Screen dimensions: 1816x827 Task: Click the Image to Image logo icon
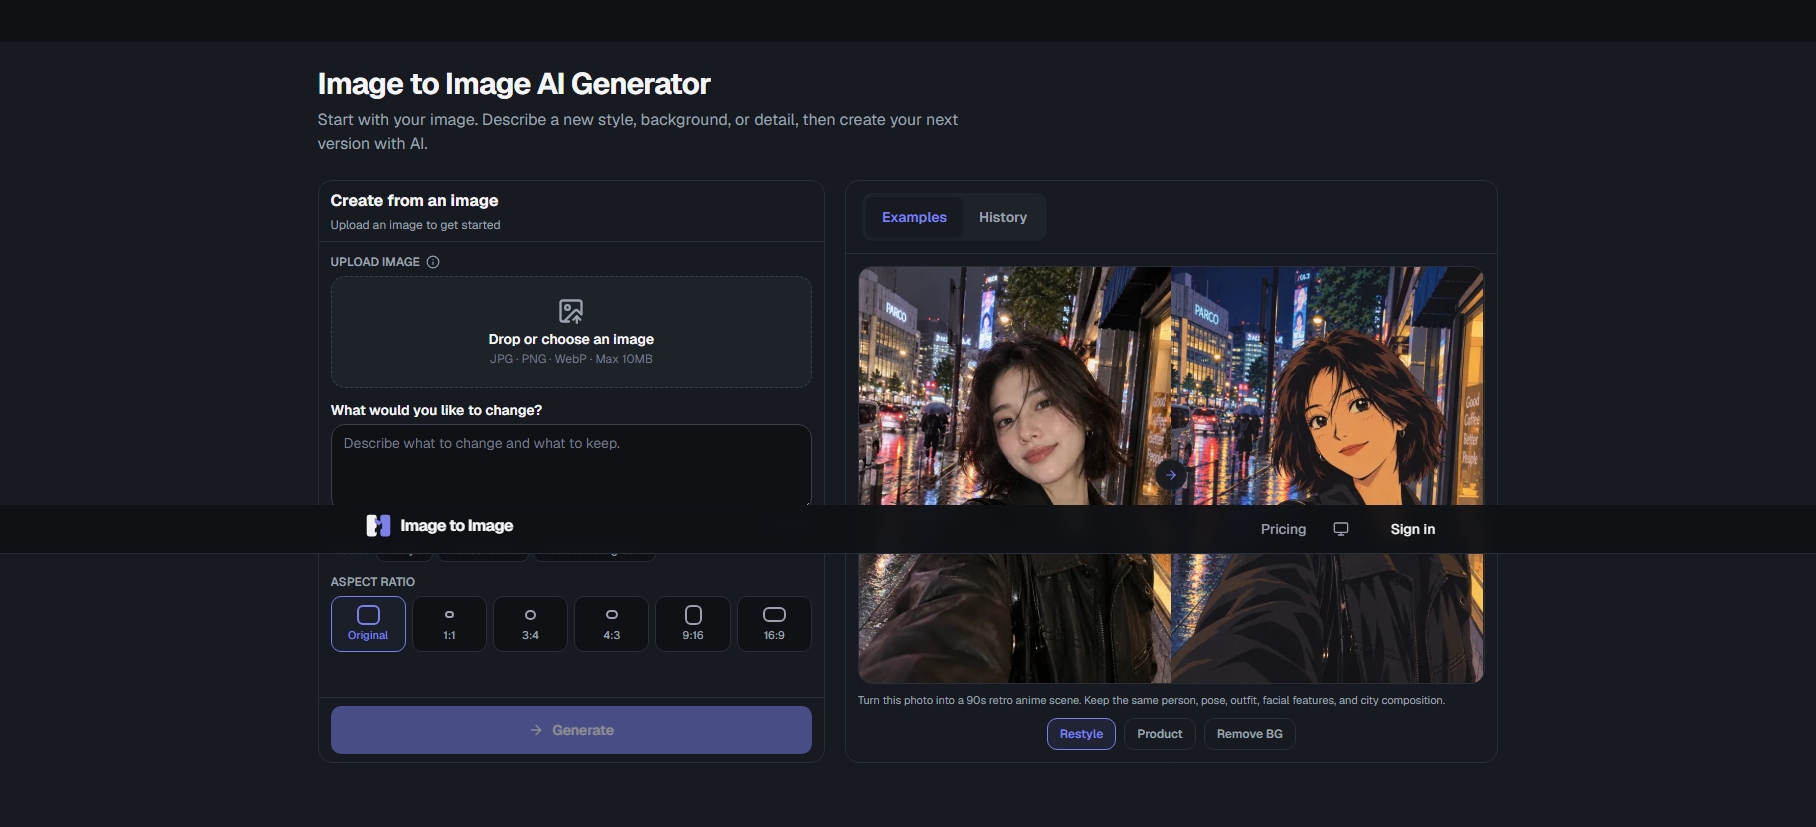[x=378, y=526]
